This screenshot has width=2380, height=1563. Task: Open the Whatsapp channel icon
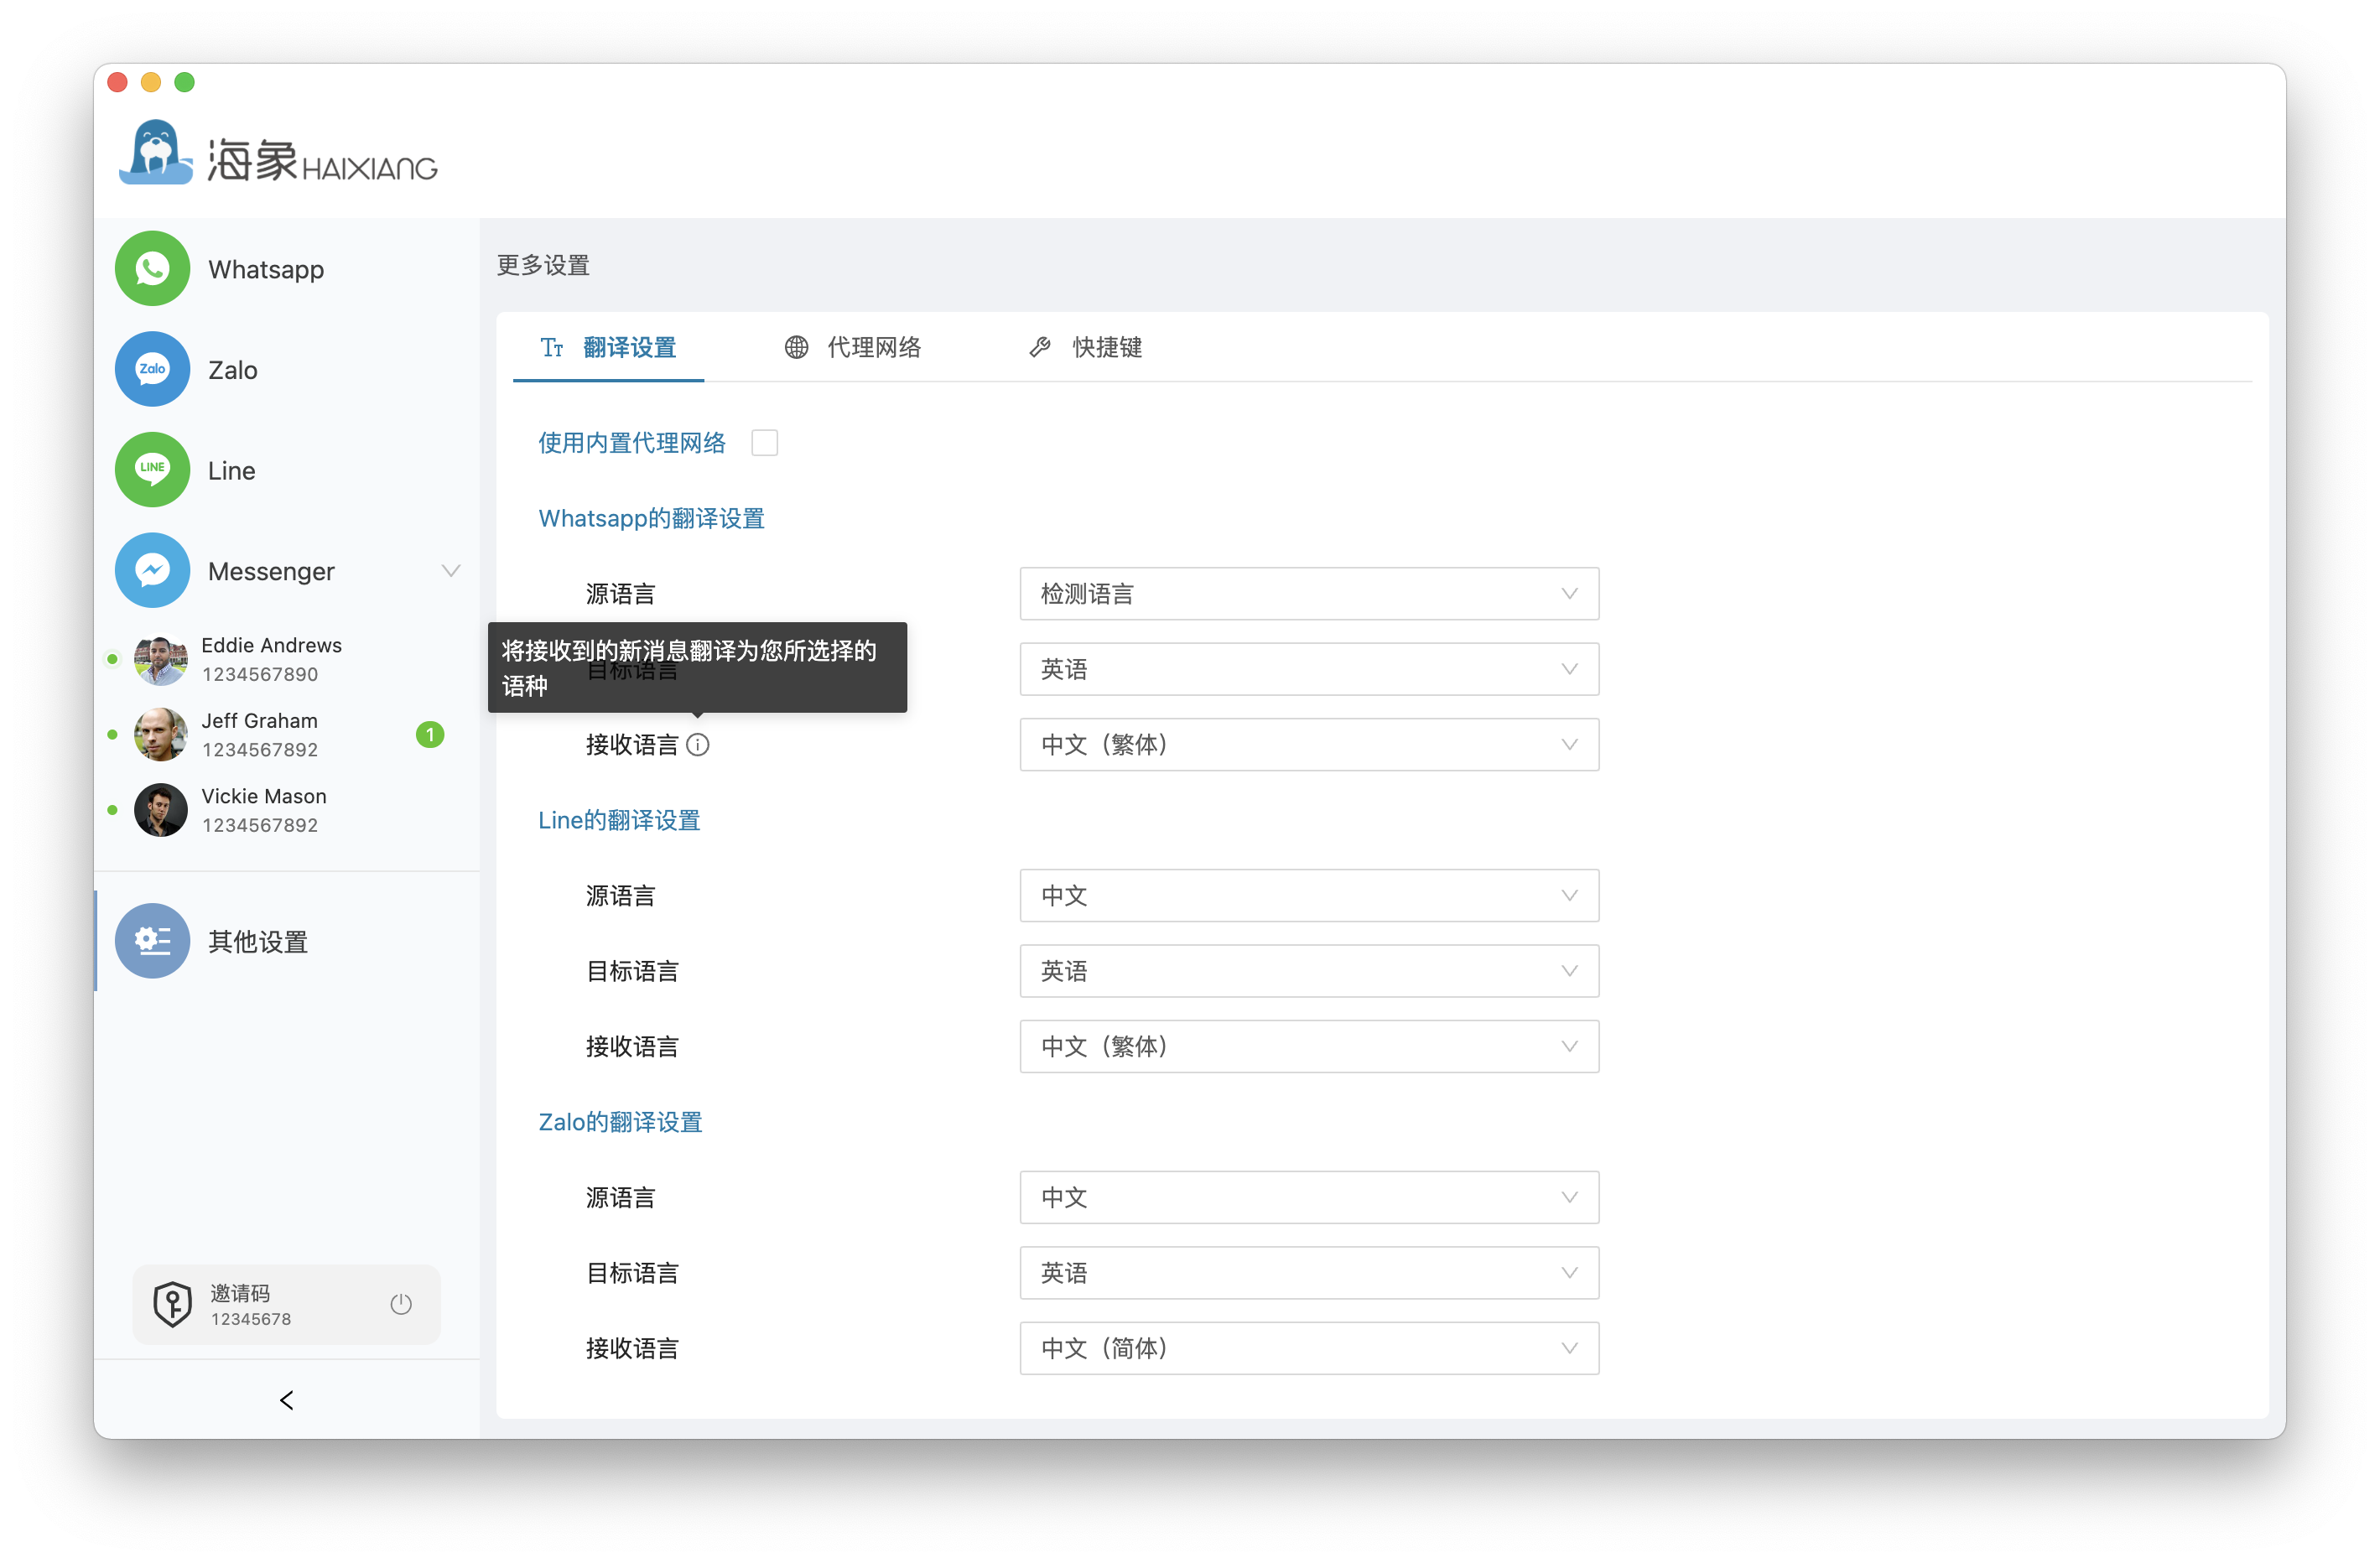coord(152,268)
